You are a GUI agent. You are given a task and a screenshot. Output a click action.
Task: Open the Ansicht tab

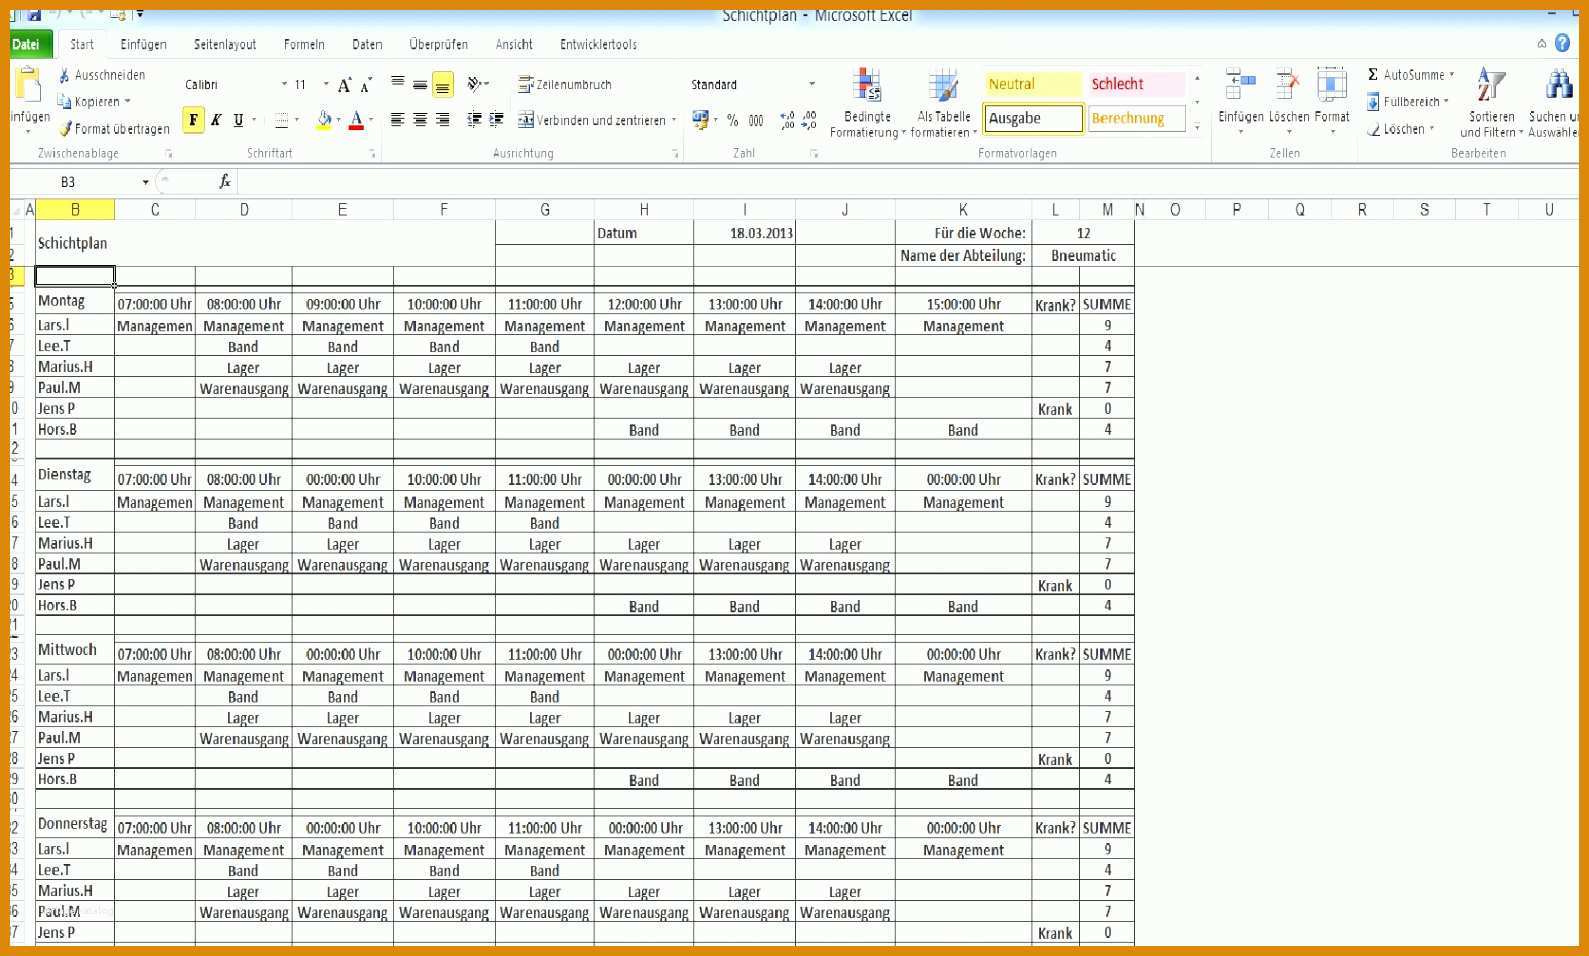coord(514,44)
